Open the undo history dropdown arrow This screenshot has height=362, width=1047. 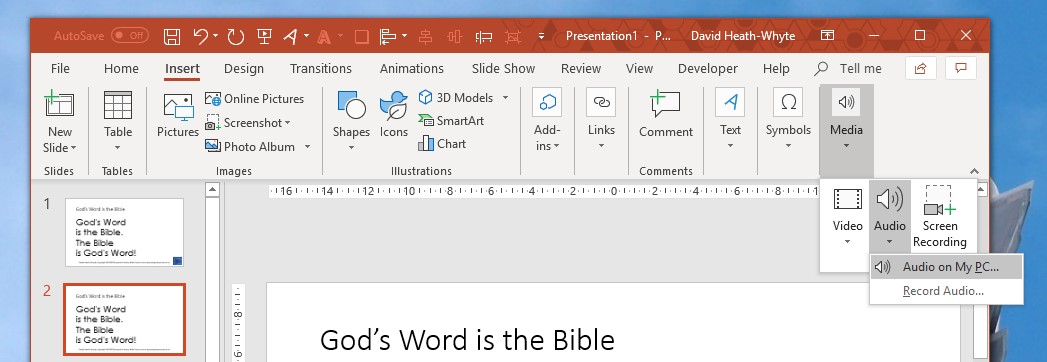[216, 36]
